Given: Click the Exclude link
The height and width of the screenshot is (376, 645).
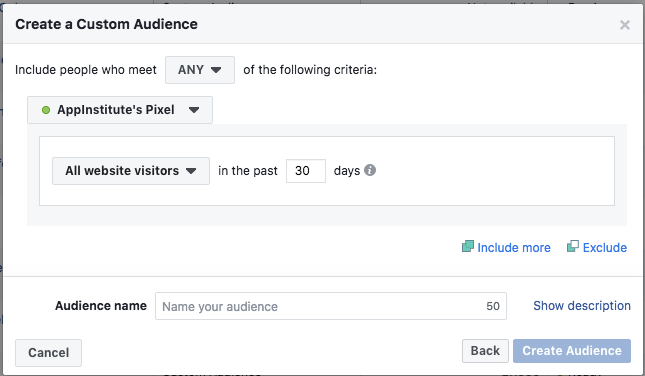Looking at the screenshot, I should tap(605, 248).
